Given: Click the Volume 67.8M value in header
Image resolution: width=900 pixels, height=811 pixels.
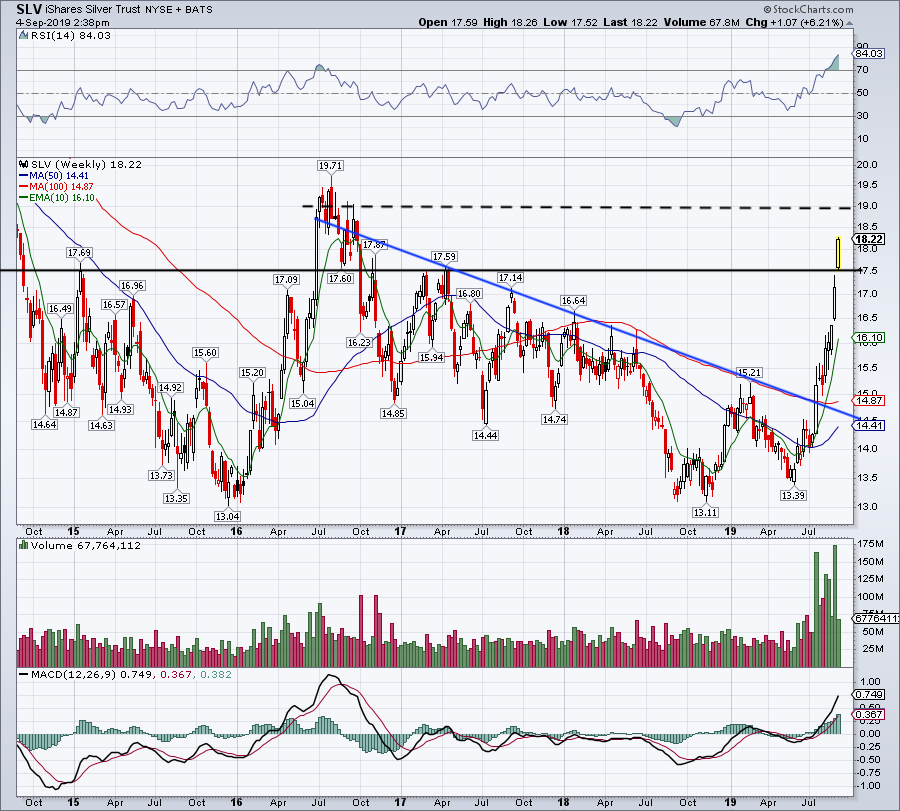Looking at the screenshot, I should click(x=701, y=23).
